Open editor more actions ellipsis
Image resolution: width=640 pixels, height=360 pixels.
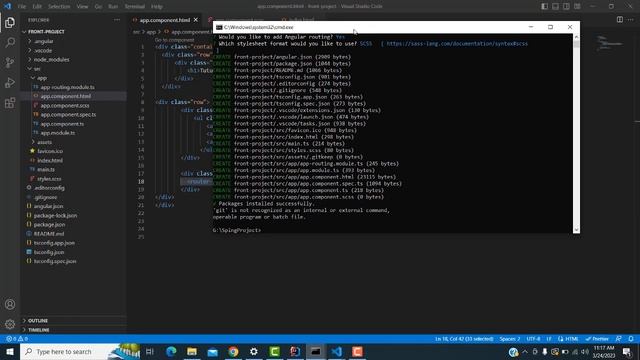pos(631,20)
